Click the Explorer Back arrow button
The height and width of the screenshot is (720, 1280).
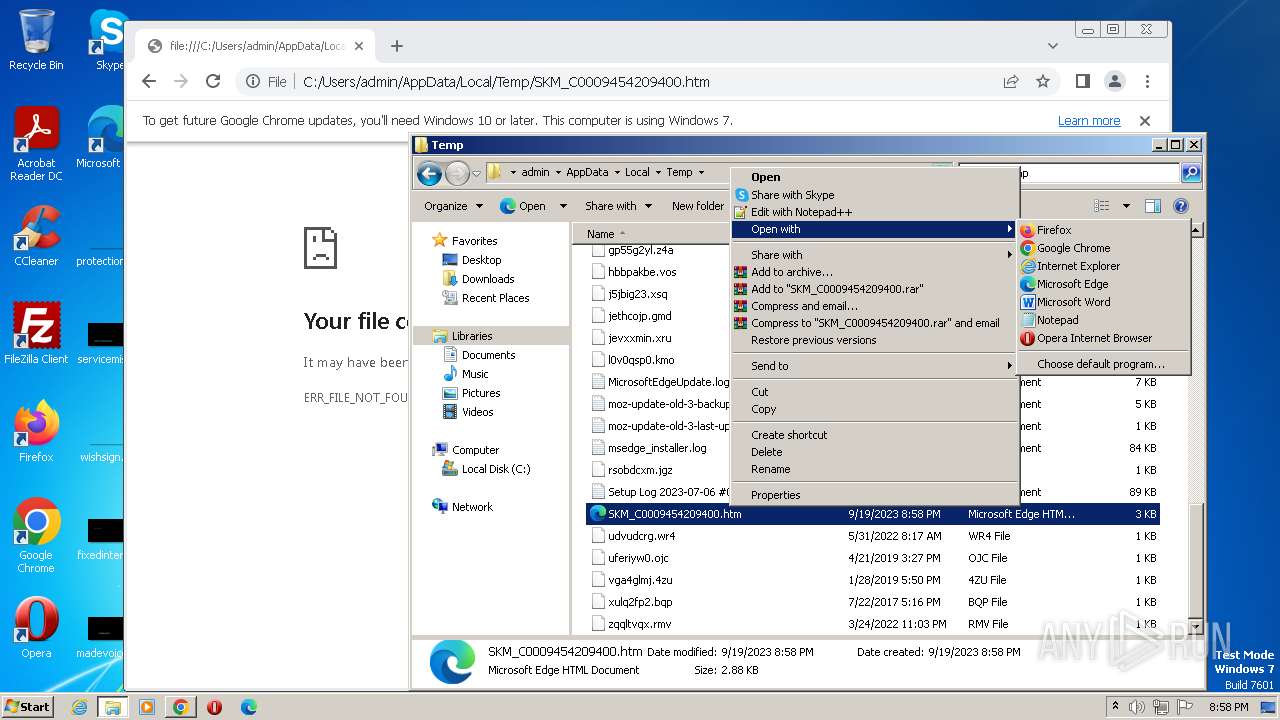(430, 173)
